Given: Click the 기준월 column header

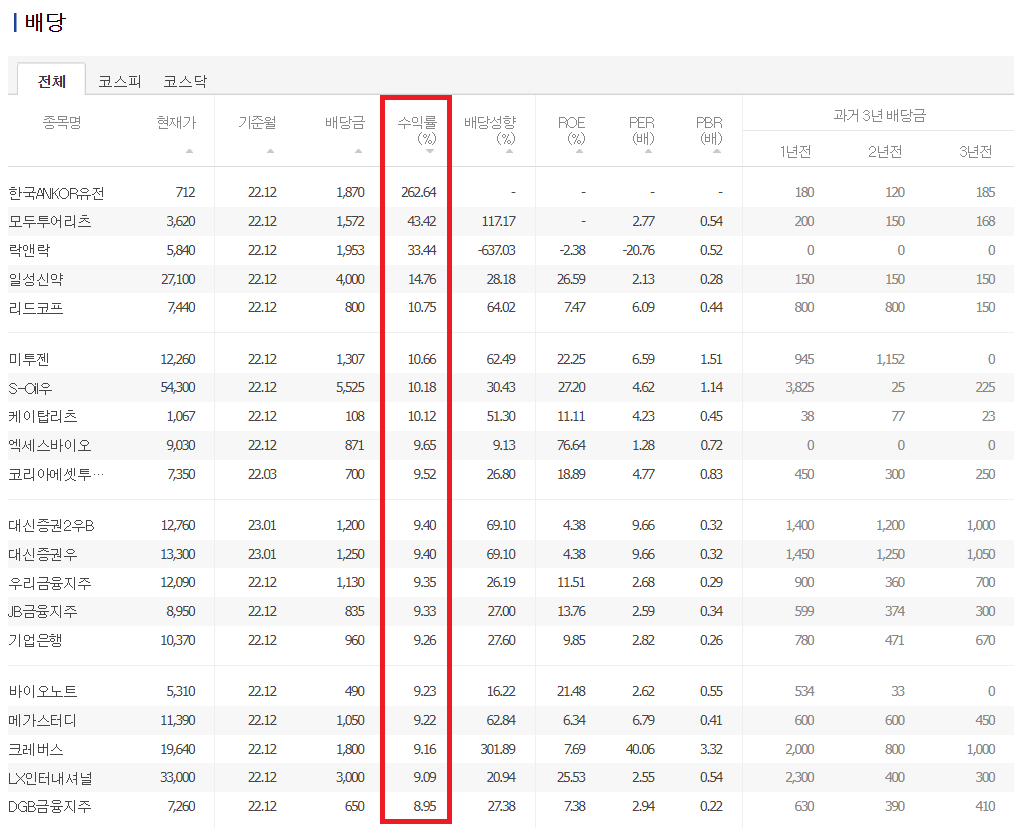Looking at the screenshot, I should click(x=257, y=122).
